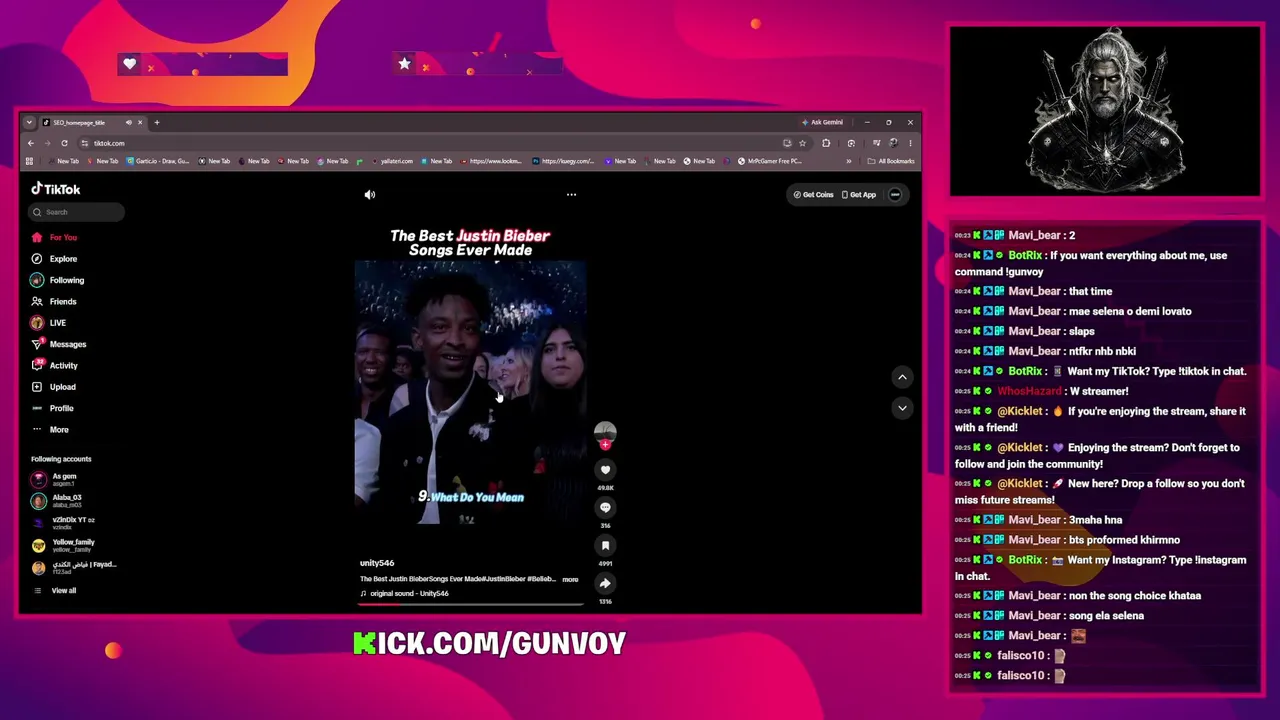This screenshot has height=720, width=1280.
Task: Click the Explore compass icon
Action: pos(37,259)
